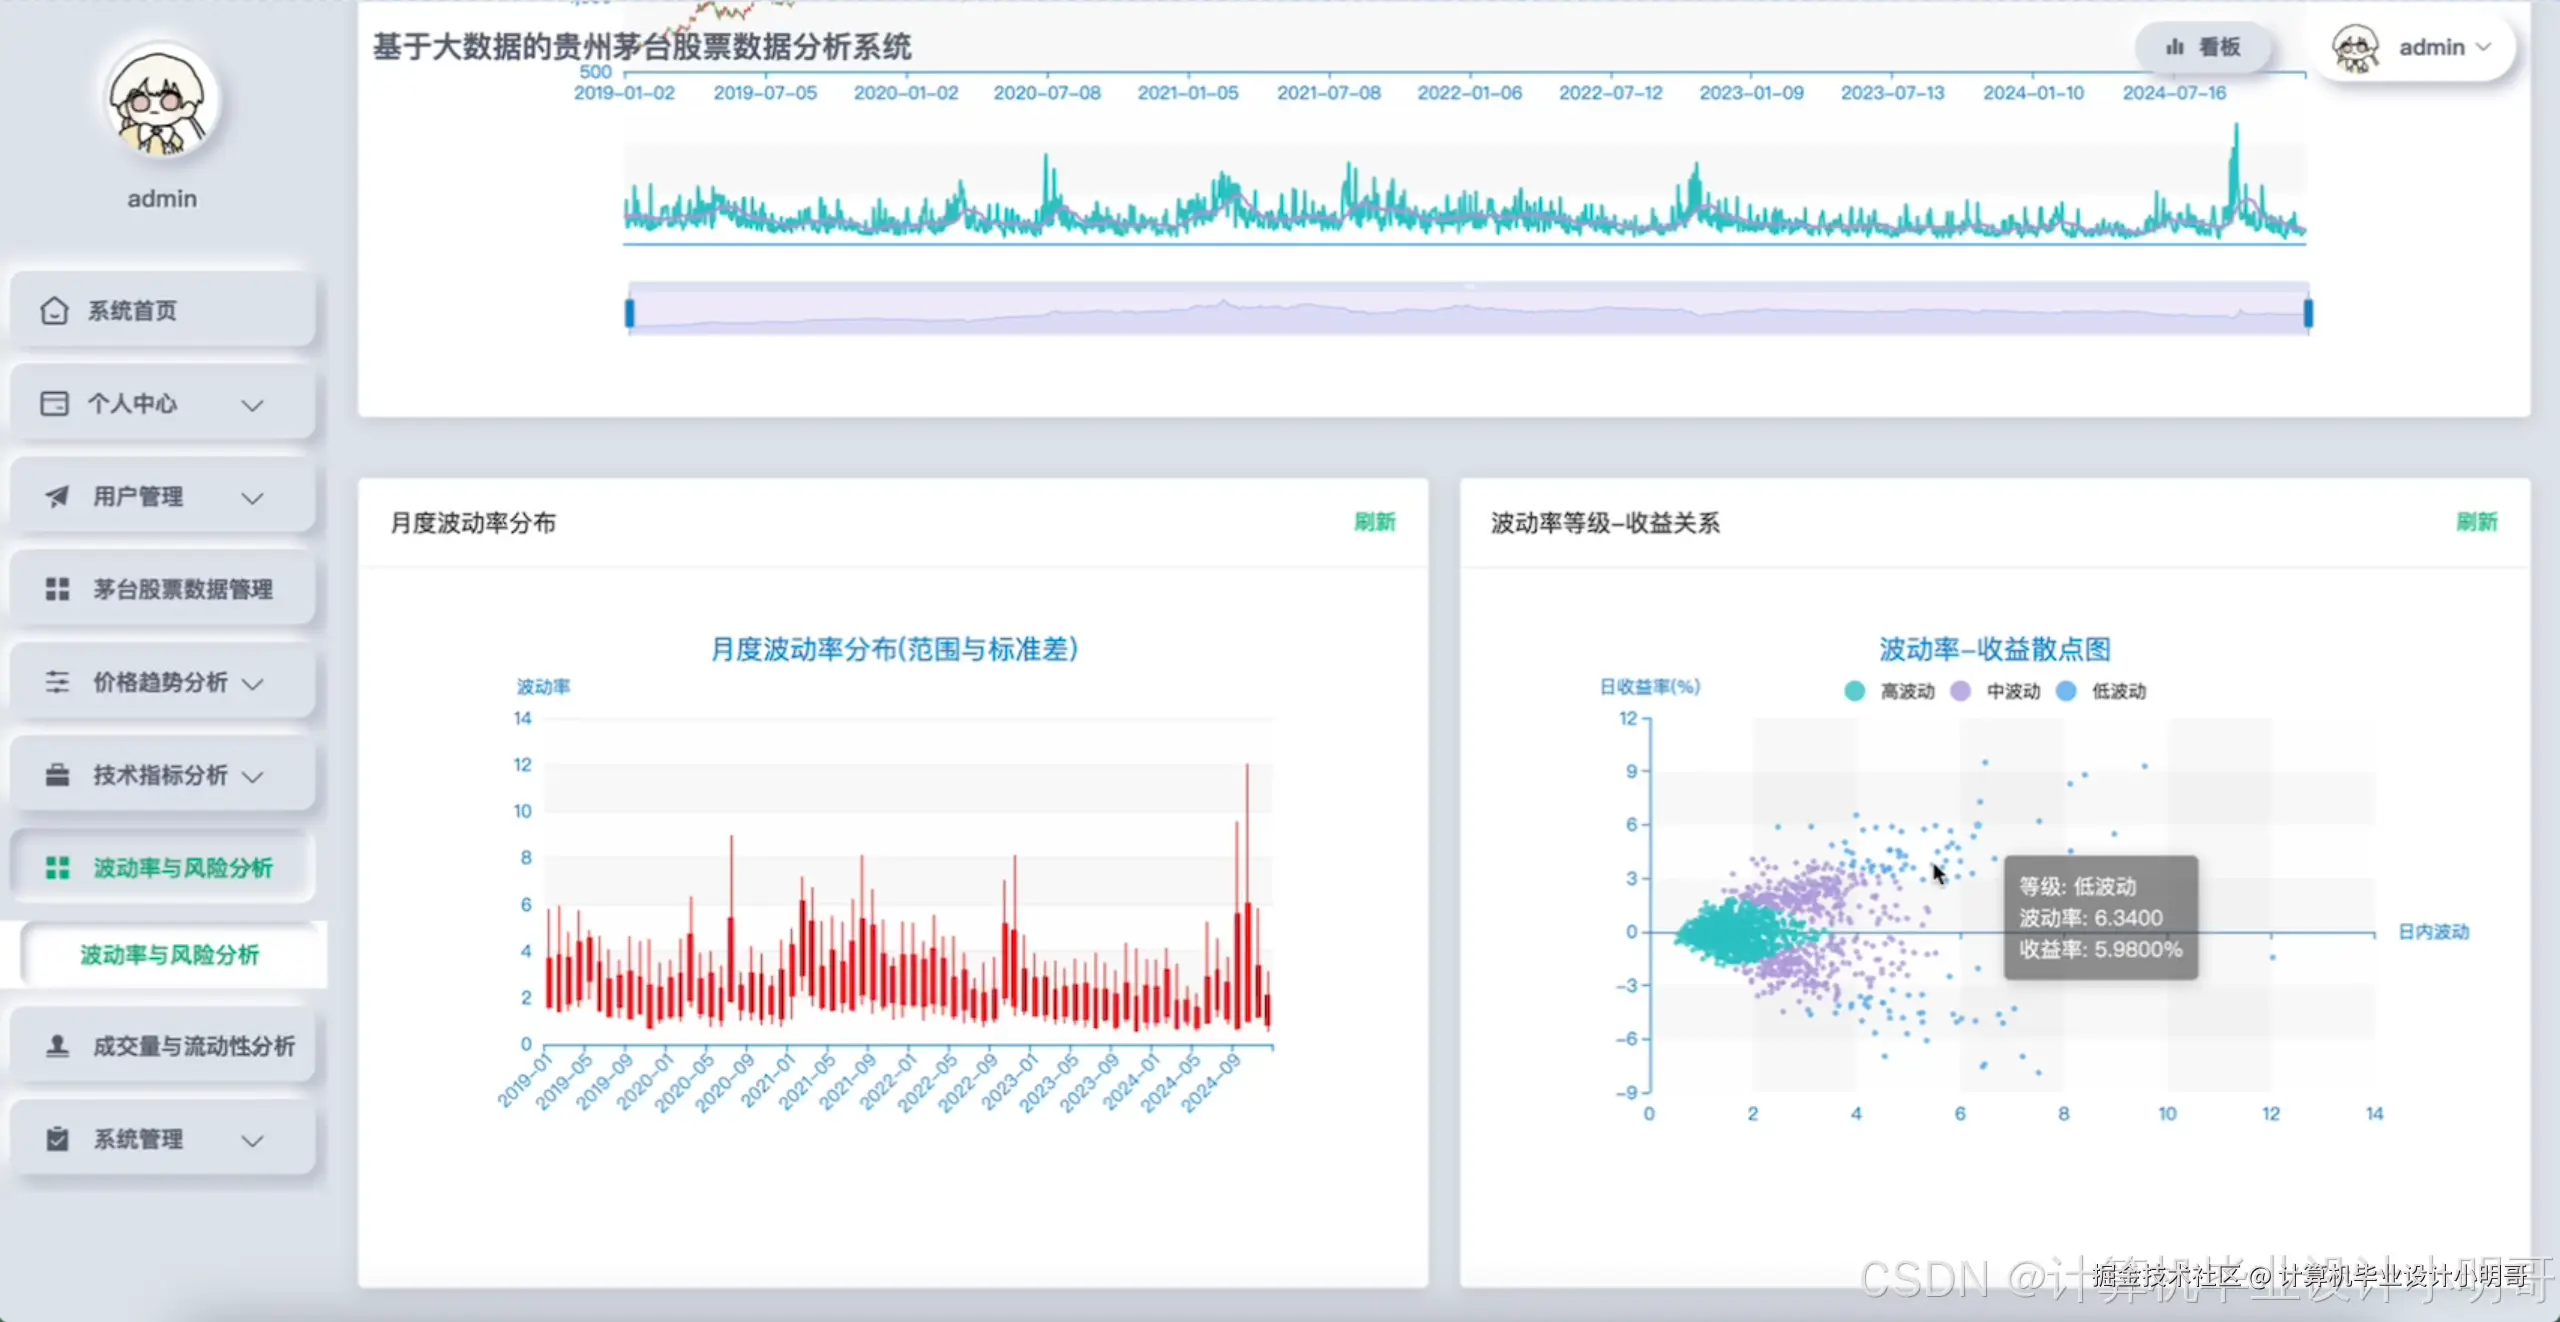
Task: Click the 波动率等级-收益关系 panel heading
Action: click(1605, 523)
